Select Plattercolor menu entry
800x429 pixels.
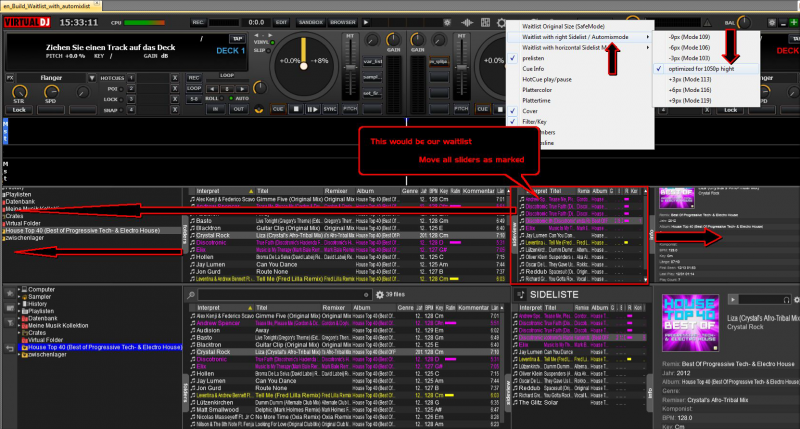(580, 90)
